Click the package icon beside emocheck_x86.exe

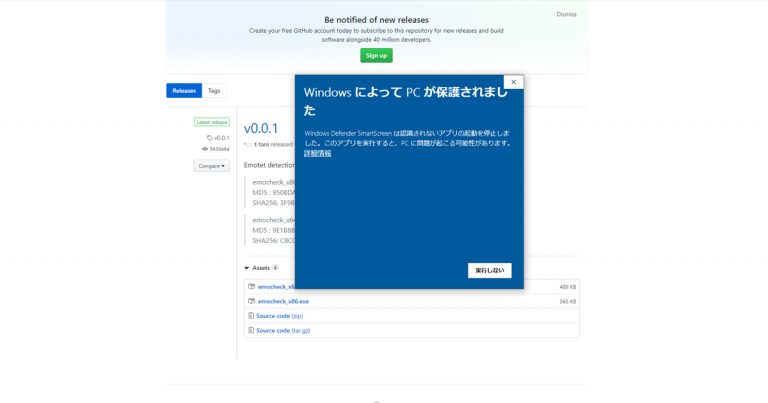[x=251, y=301]
